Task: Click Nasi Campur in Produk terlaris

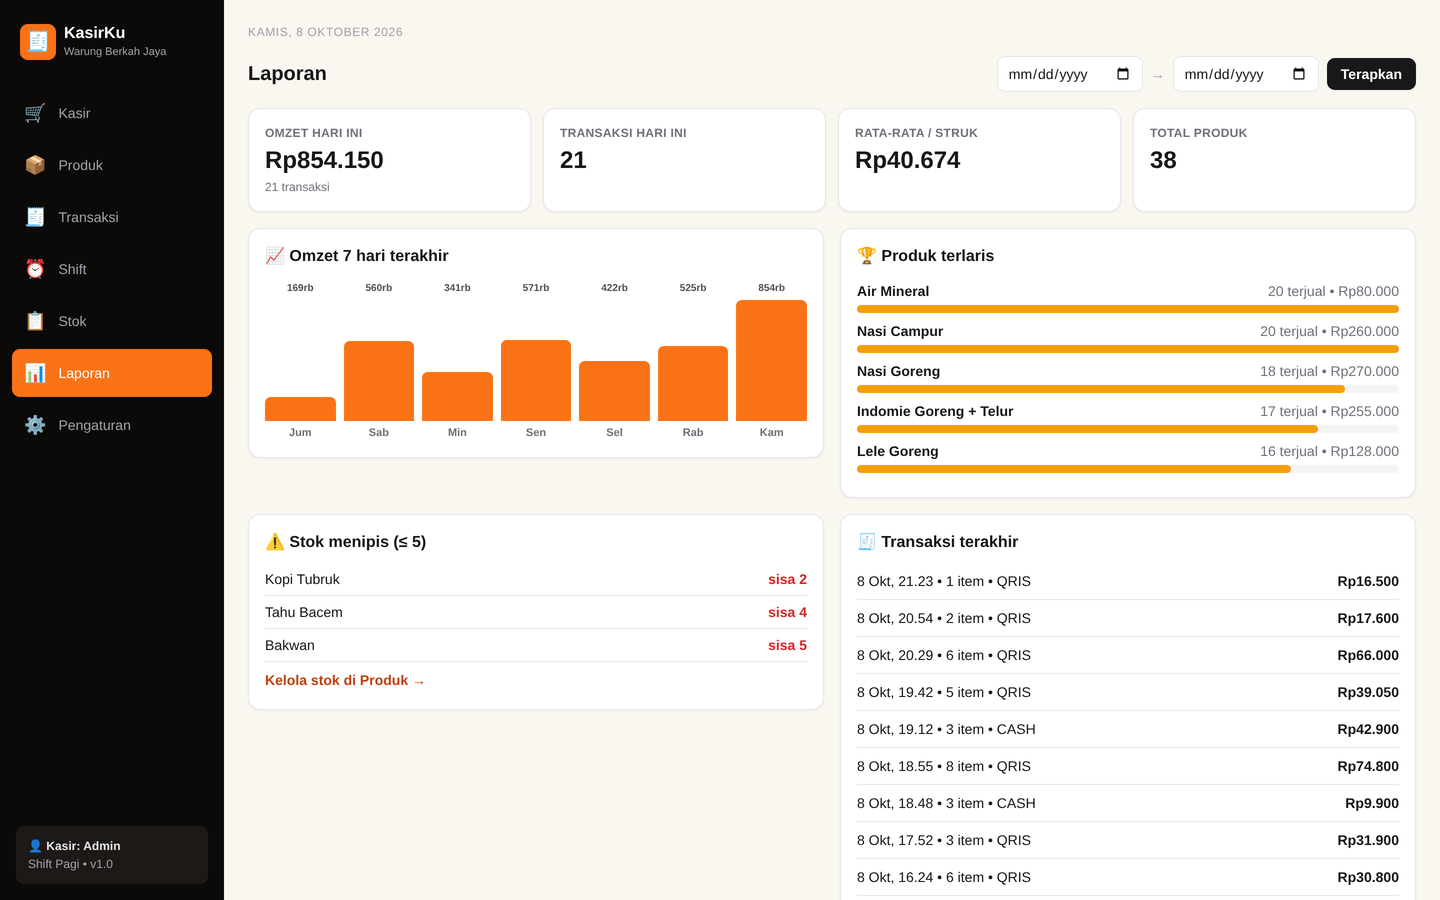Action: (x=900, y=331)
